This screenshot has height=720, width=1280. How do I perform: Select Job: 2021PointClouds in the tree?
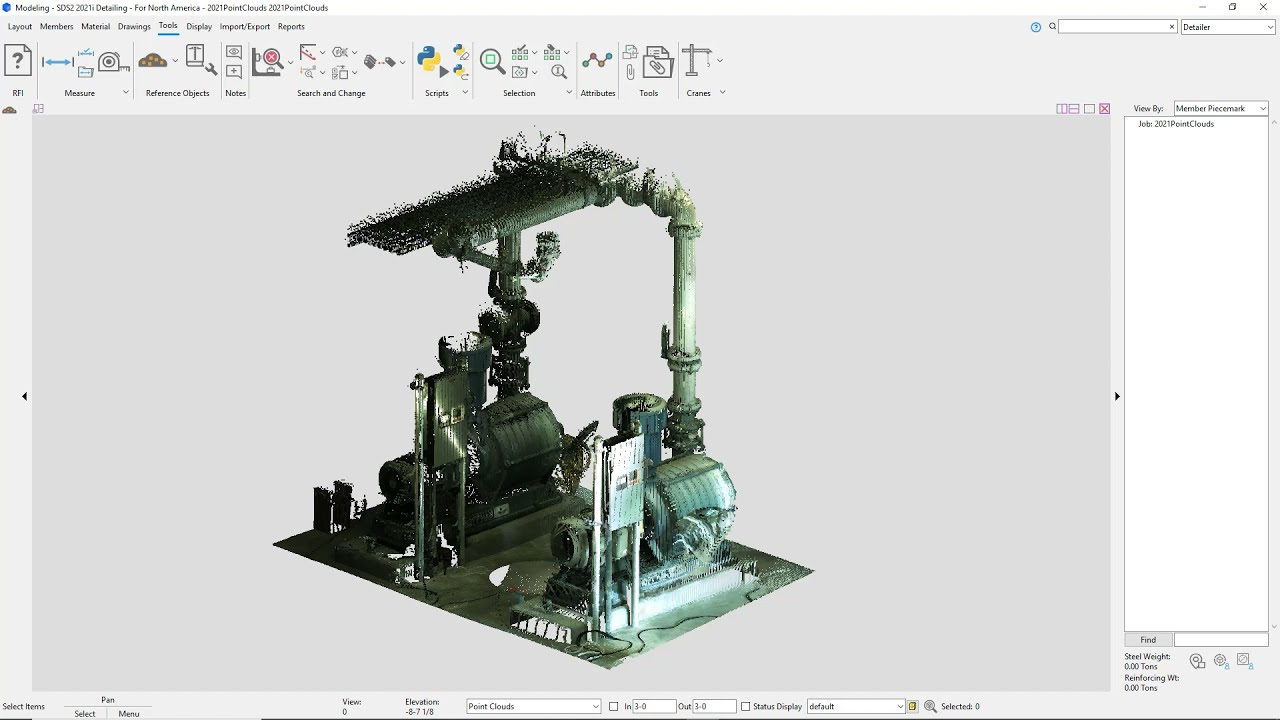[1176, 124]
